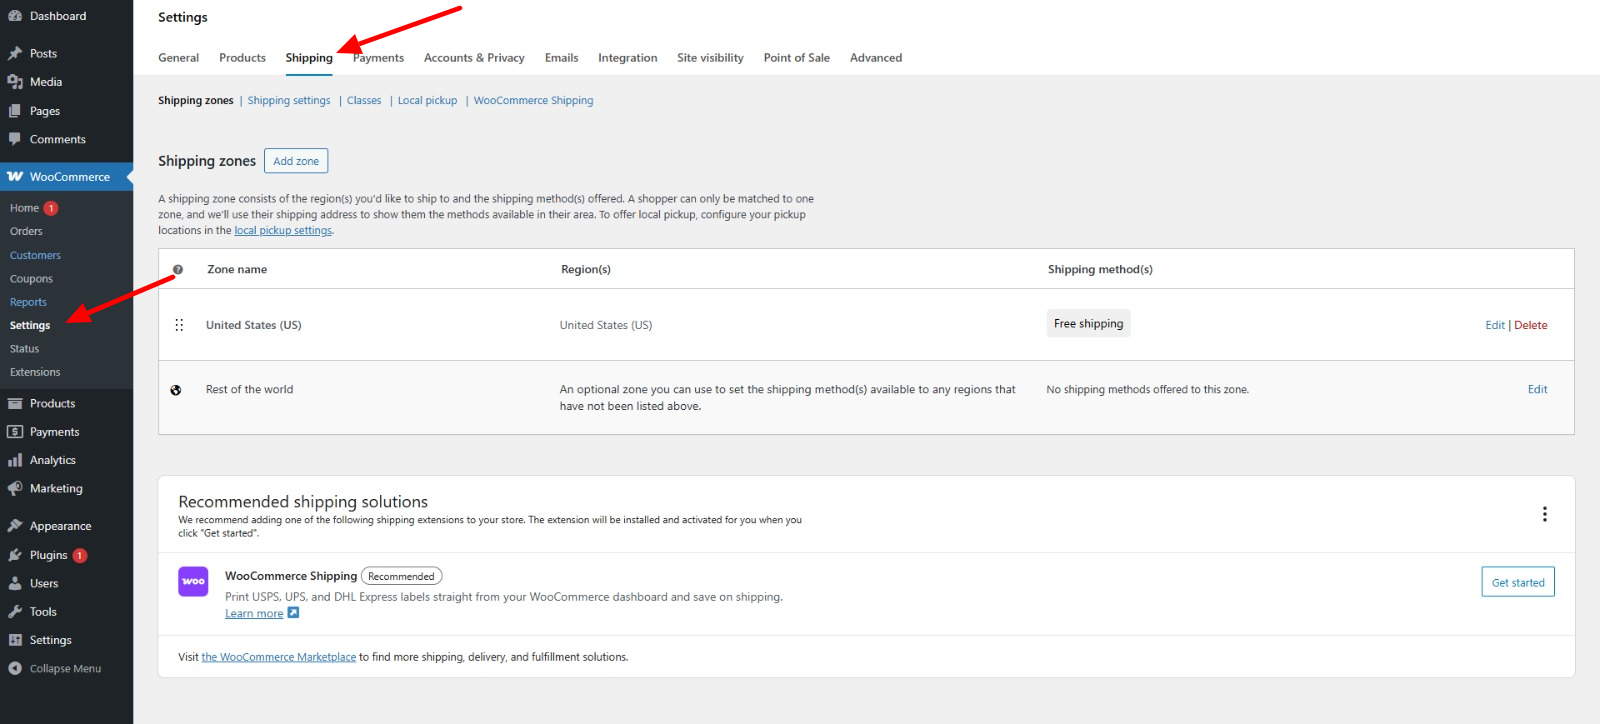Open WooCommerce Home in sidebar

click(24, 208)
